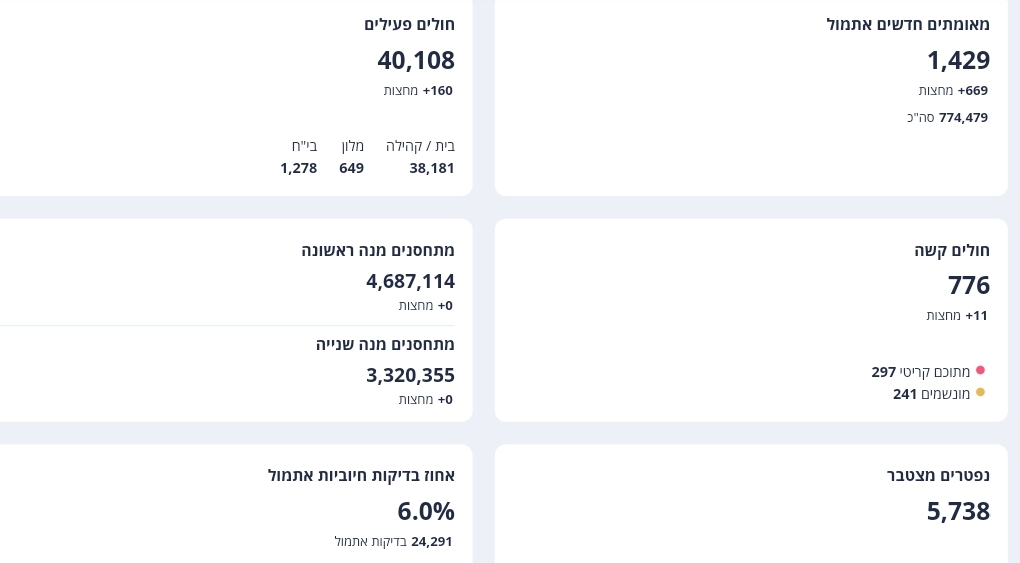Image resolution: width=1020 pixels, height=563 pixels.
Task: Click the נפטרים מצטבר card title
Action: 938,475
